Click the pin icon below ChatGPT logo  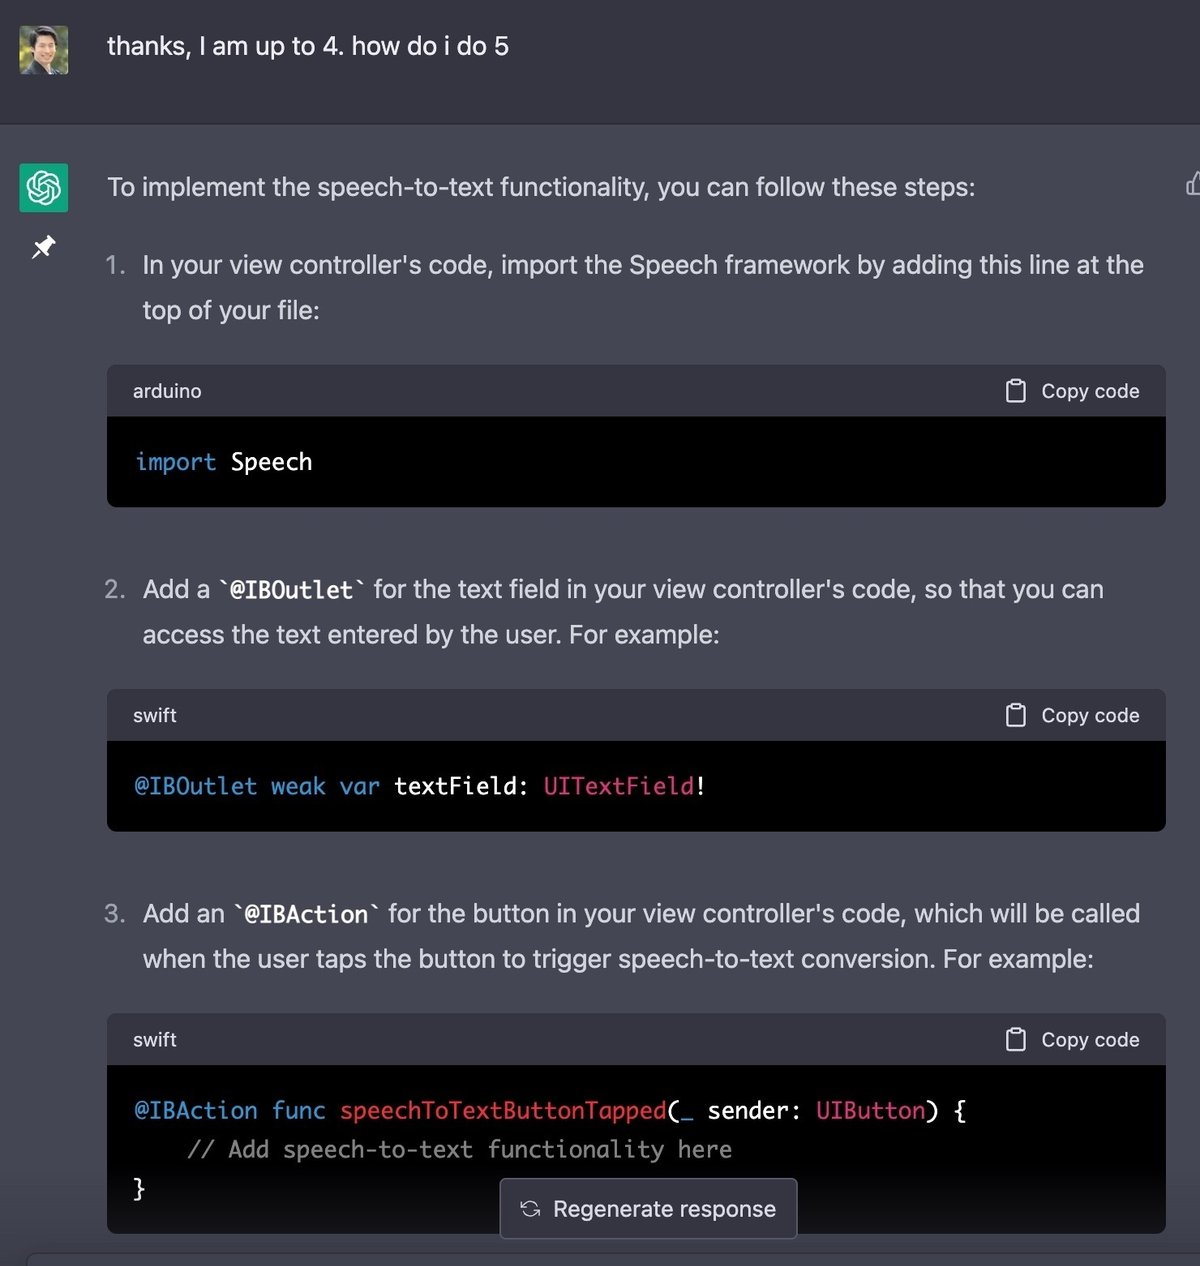[x=44, y=247]
